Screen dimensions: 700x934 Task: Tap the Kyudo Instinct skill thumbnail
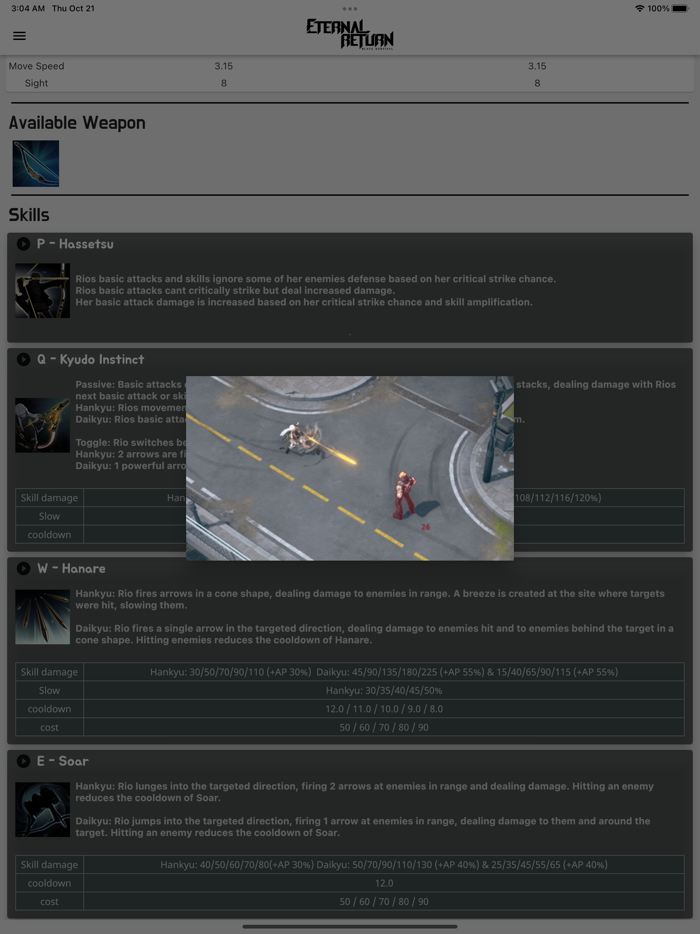click(x=42, y=425)
